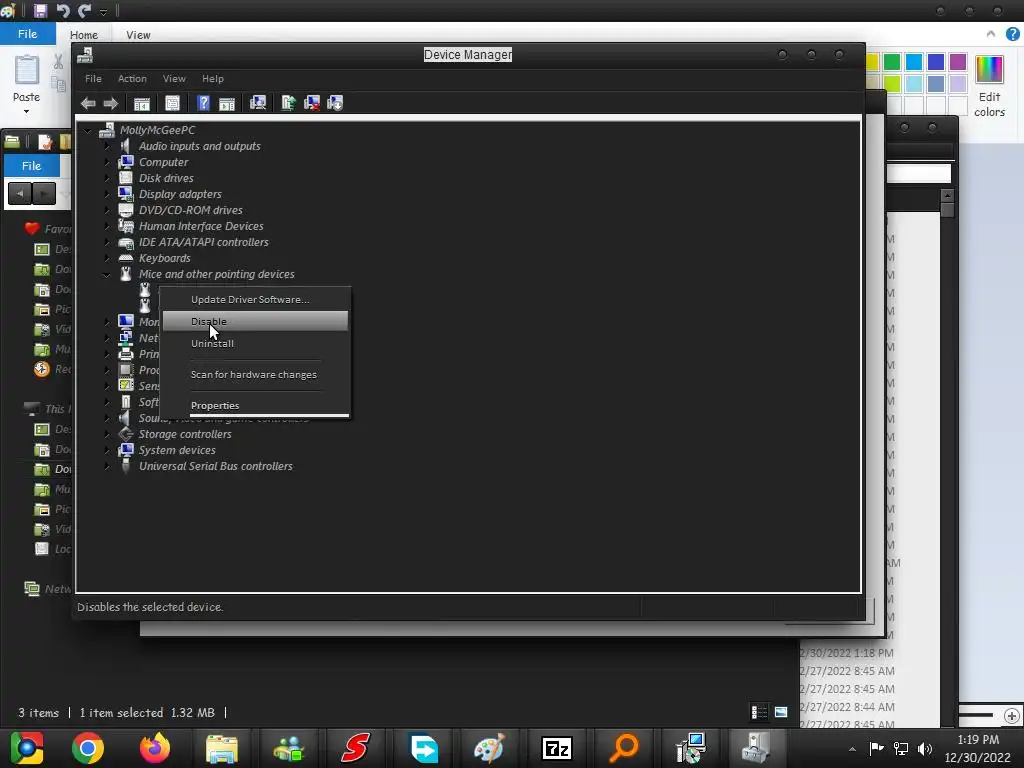Image resolution: width=1024 pixels, height=768 pixels.
Task: Click the scroll up arrow in Explorer window
Action: (948, 195)
